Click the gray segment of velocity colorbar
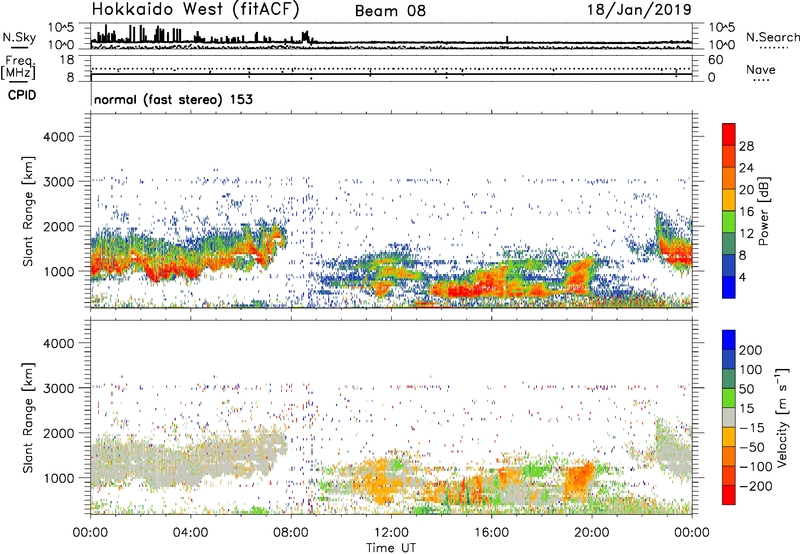The height and width of the screenshot is (554, 800). (x=729, y=418)
